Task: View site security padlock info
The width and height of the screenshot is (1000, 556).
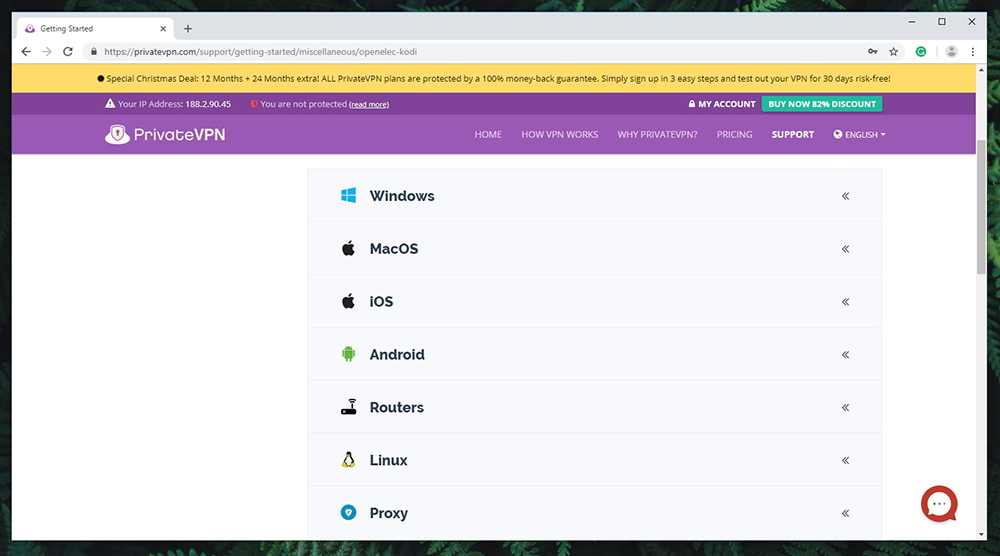Action: [94, 52]
